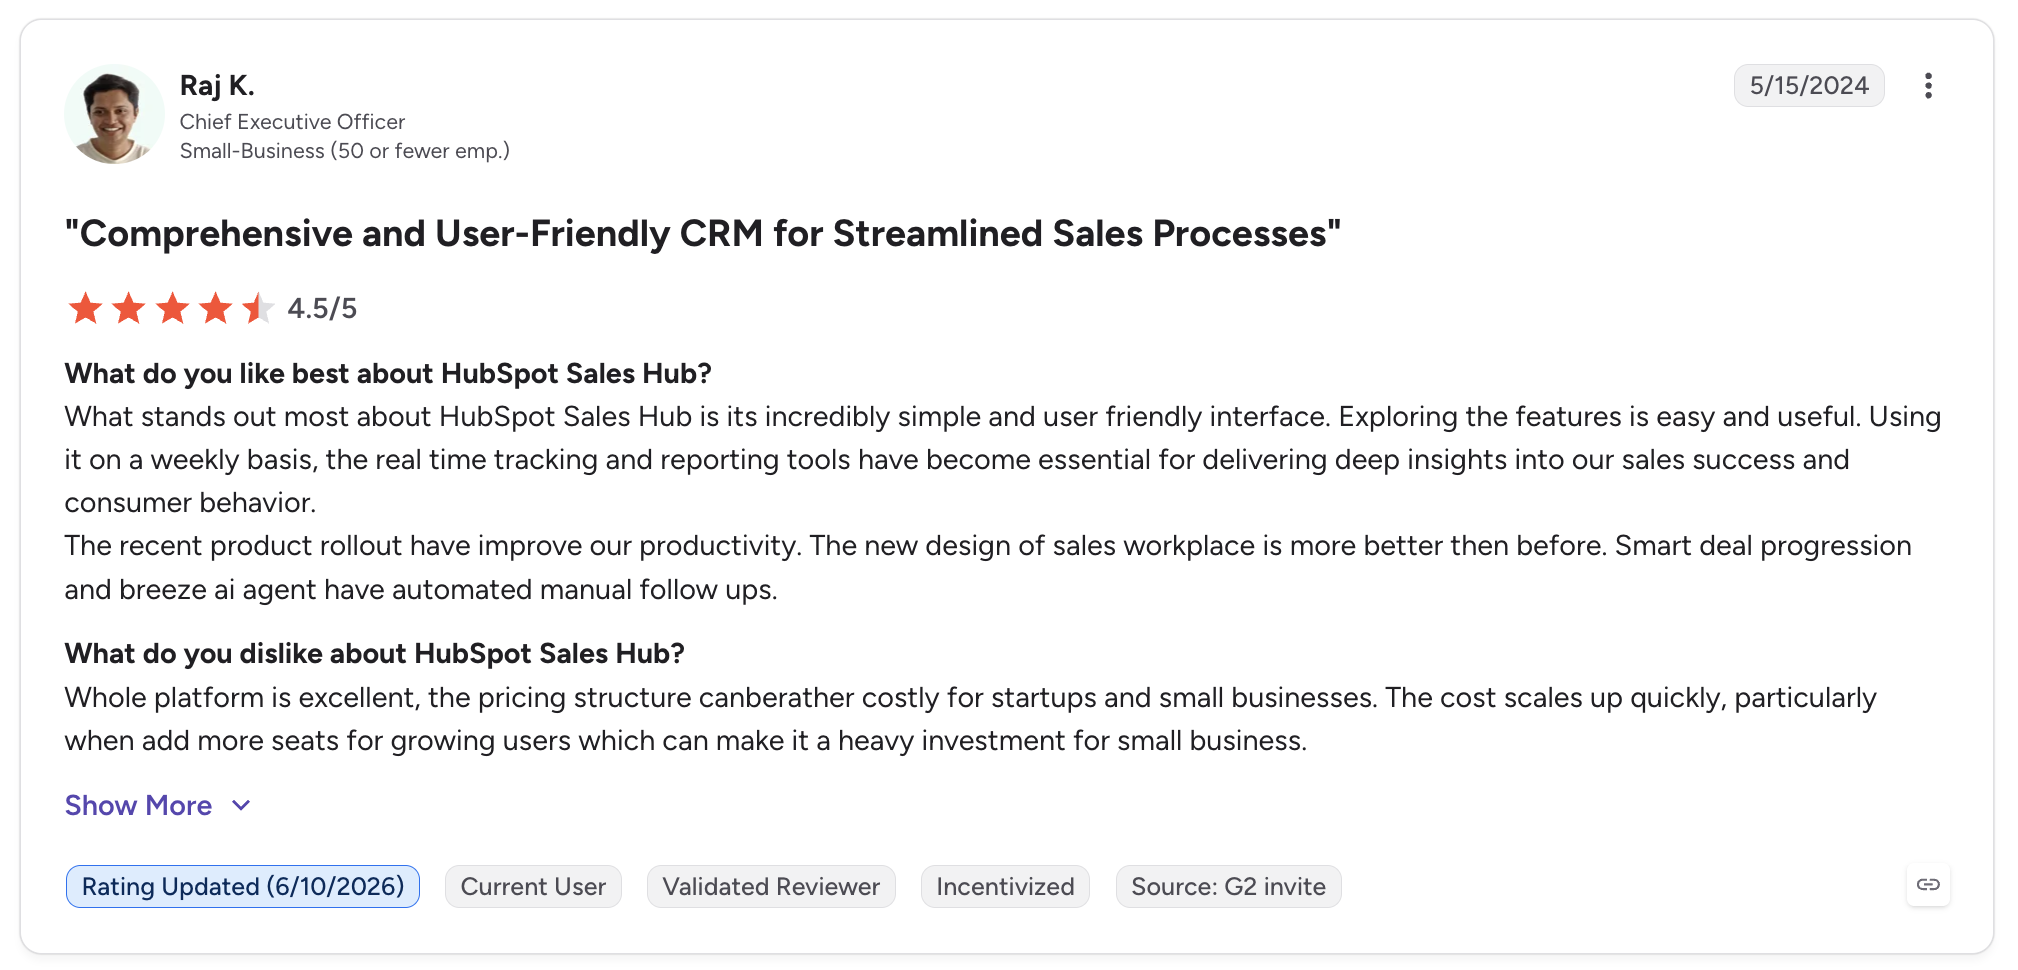Click the 5/15/2024 date badge
This screenshot has height=970, width=2018.
click(x=1809, y=85)
